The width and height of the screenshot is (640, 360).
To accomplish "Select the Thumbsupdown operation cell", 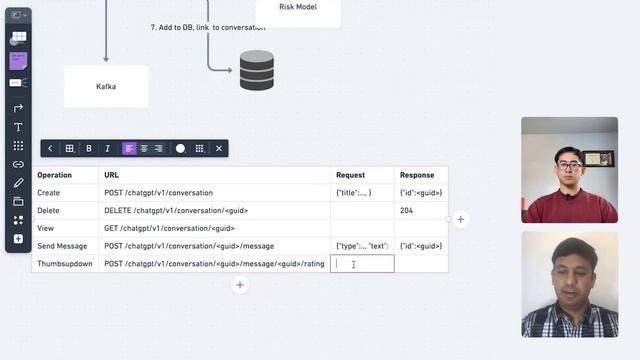I will click(x=65, y=264).
